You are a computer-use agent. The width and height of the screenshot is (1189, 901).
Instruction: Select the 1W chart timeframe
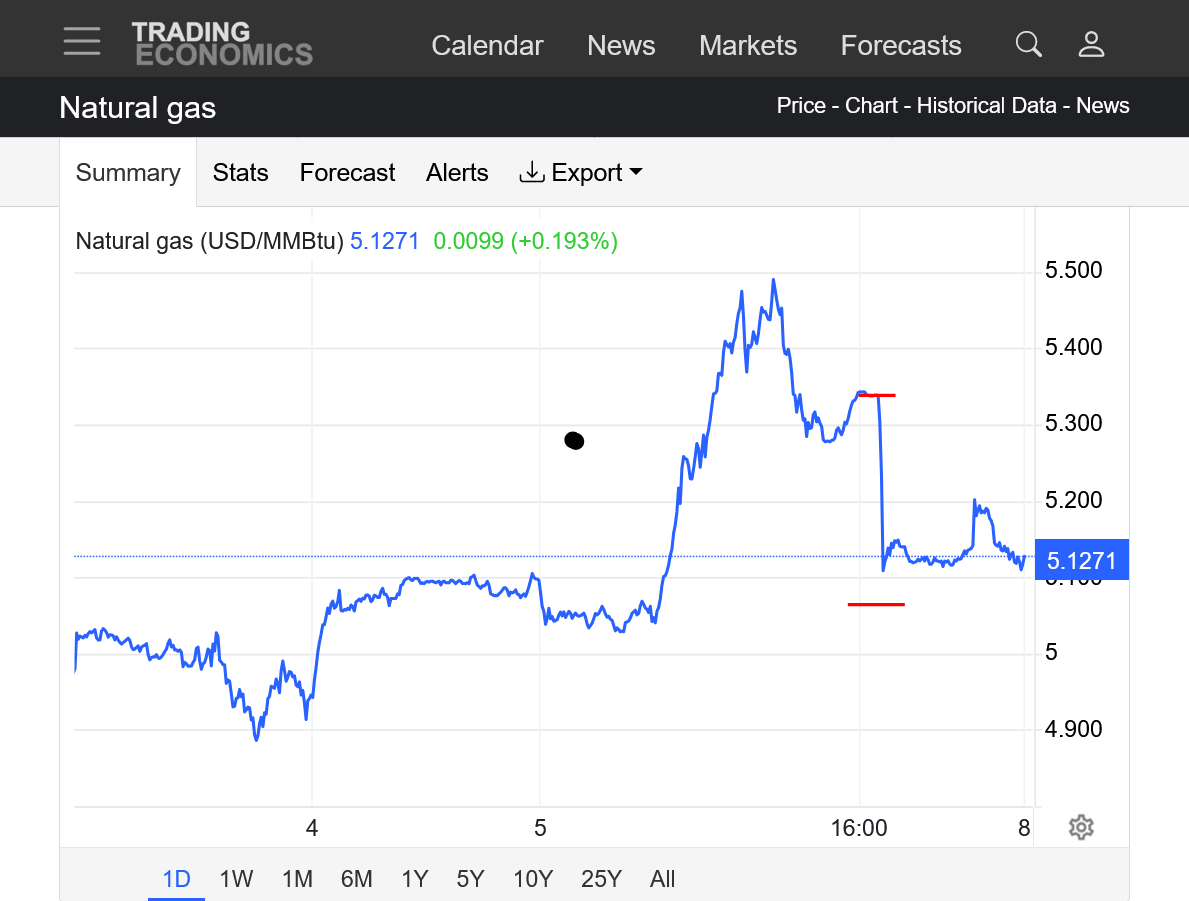pos(236,879)
